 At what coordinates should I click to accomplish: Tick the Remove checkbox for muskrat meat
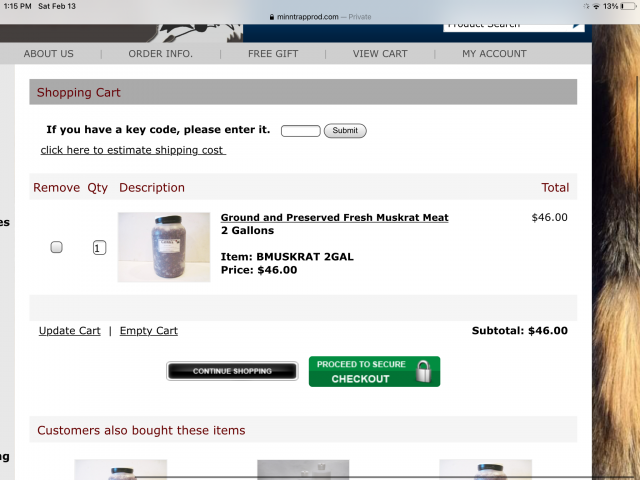[56, 247]
